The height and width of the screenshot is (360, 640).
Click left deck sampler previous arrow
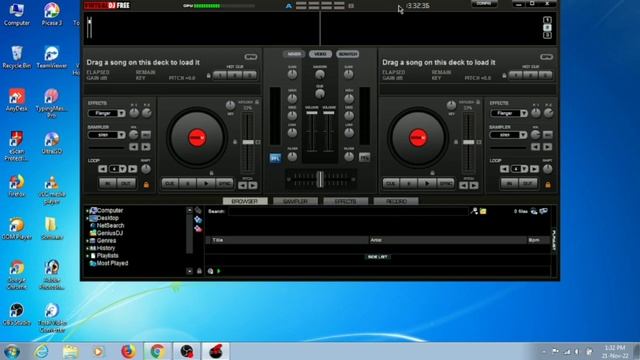click(x=133, y=147)
